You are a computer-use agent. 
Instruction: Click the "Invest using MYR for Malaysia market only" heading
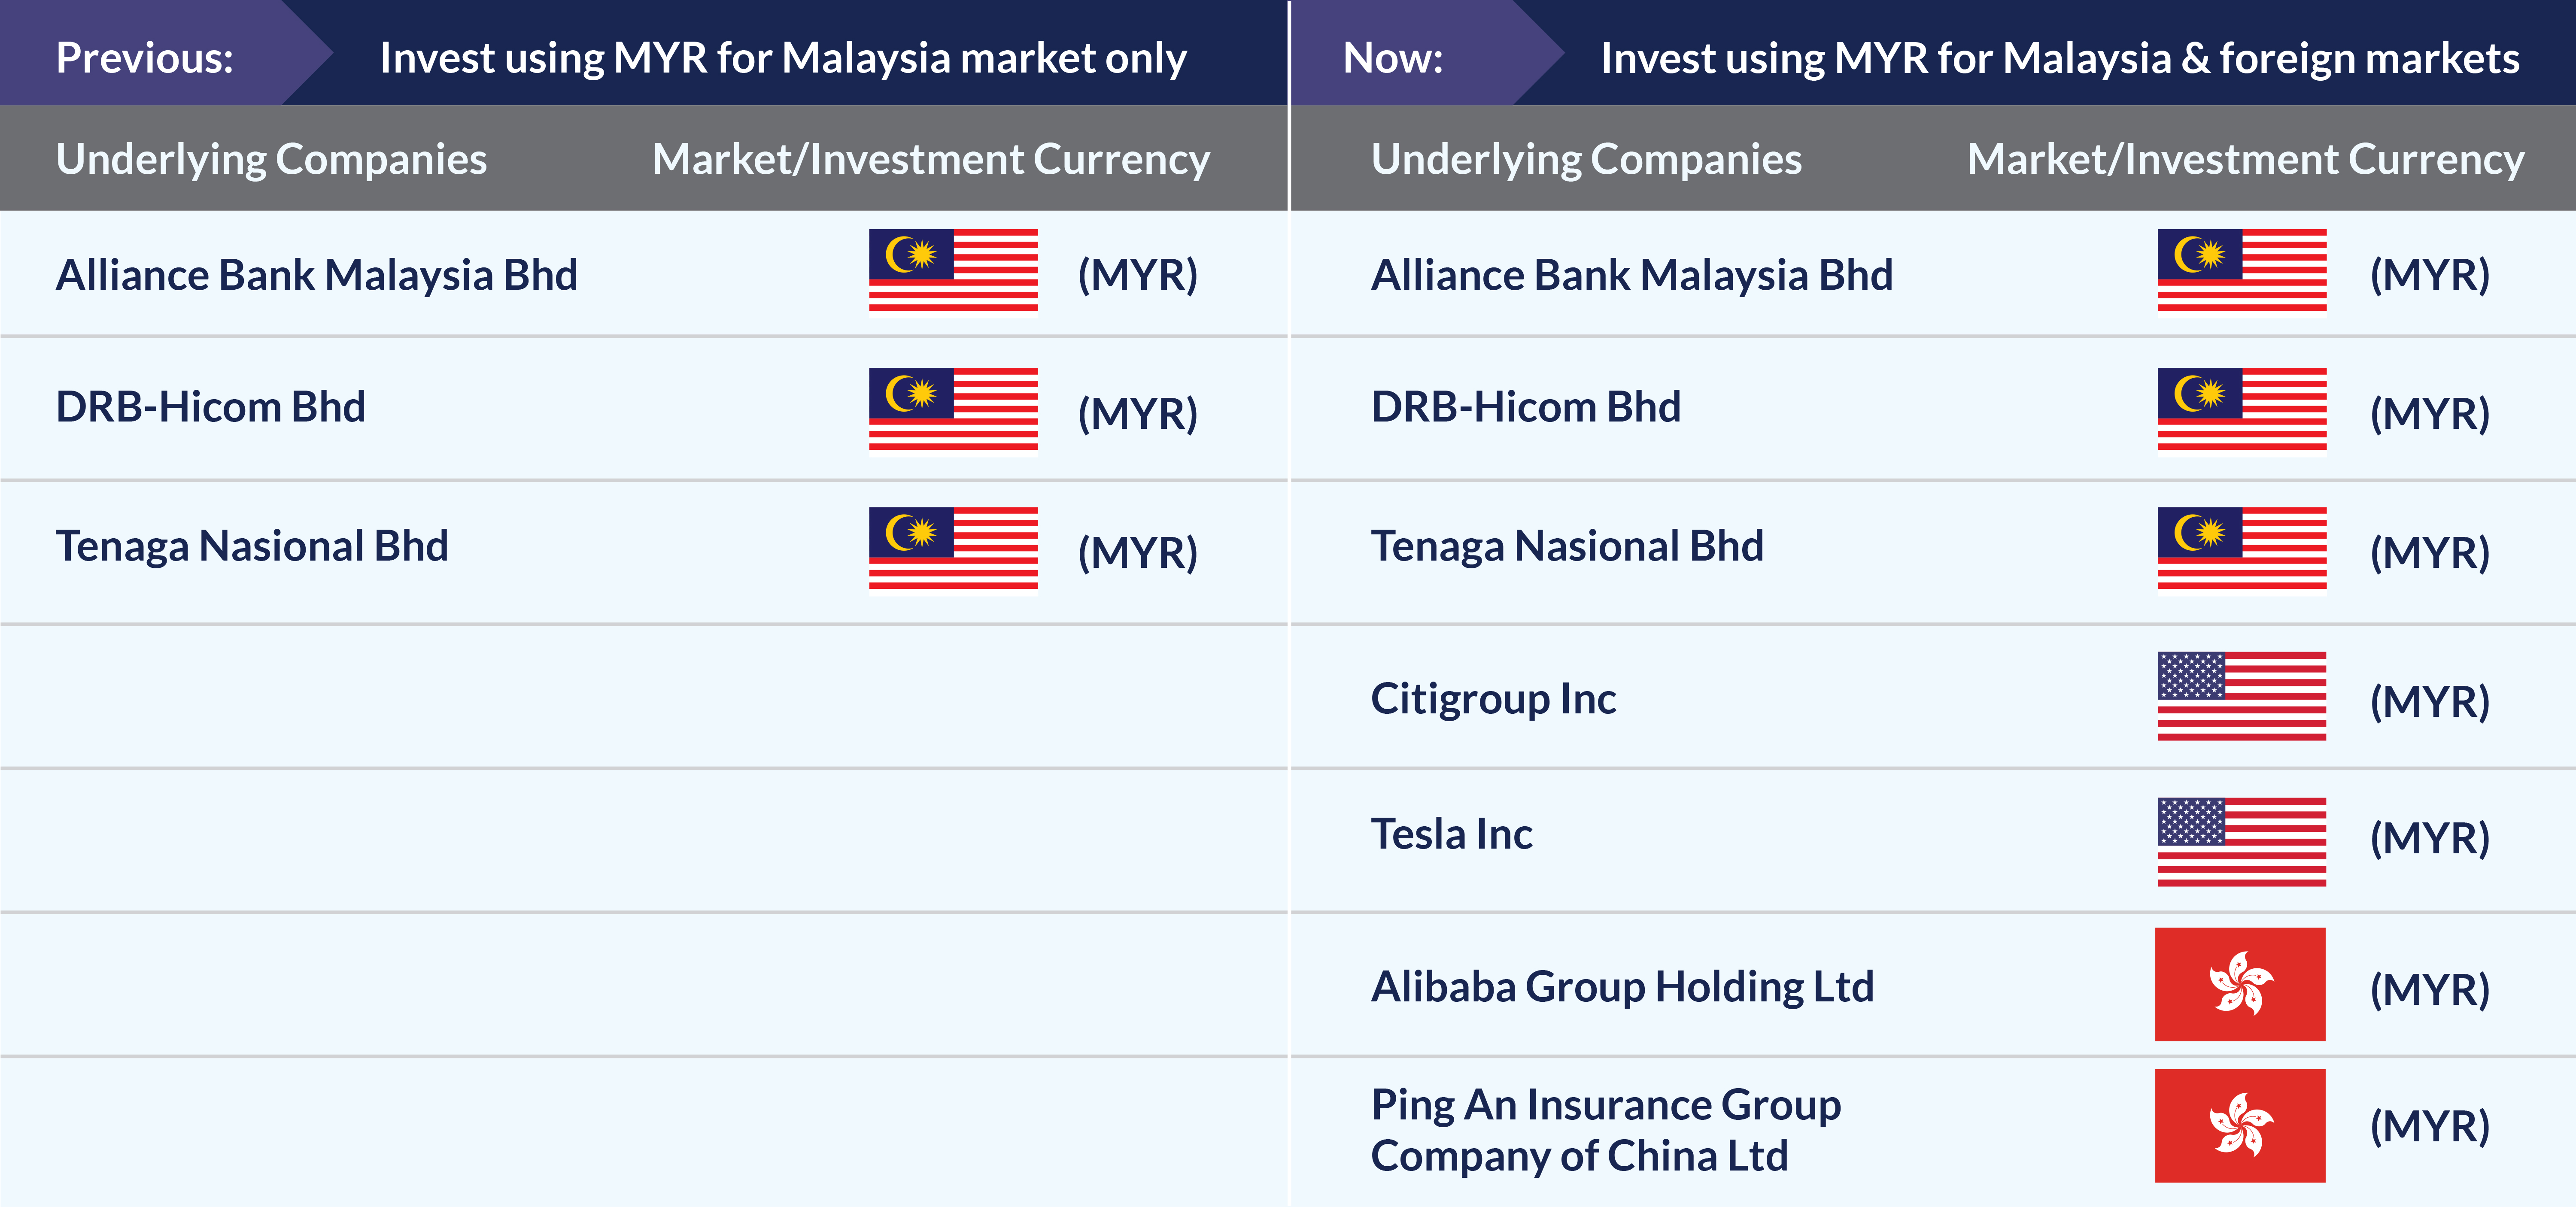783,58
